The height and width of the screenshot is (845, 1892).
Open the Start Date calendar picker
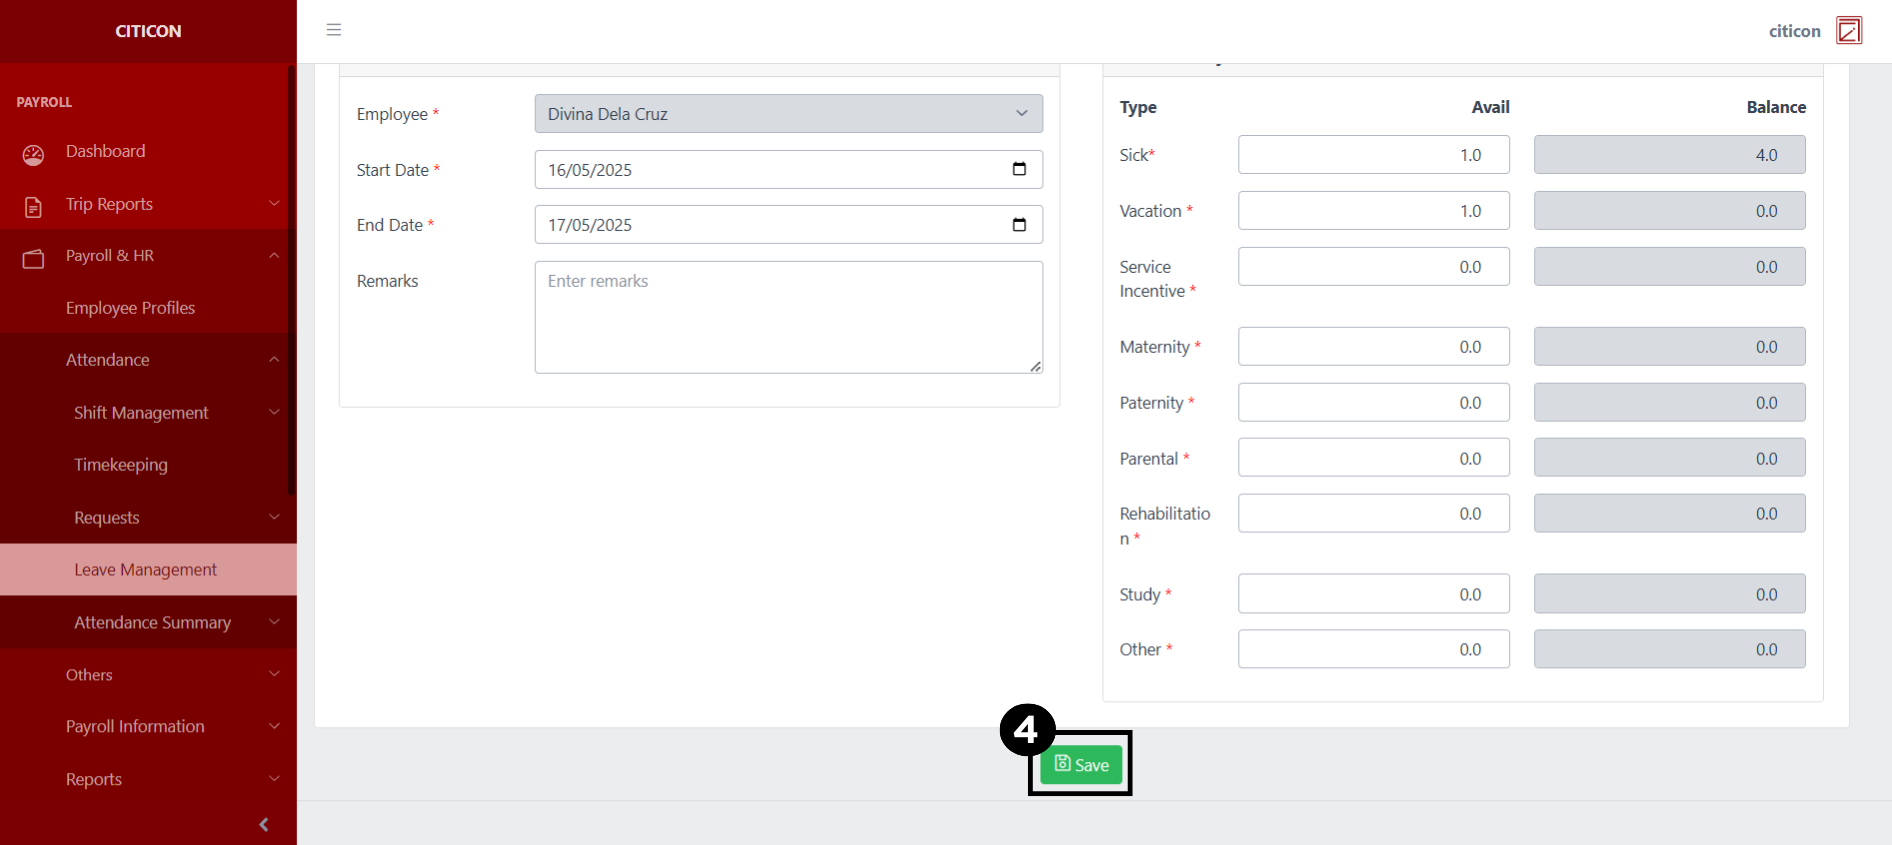point(1019,169)
